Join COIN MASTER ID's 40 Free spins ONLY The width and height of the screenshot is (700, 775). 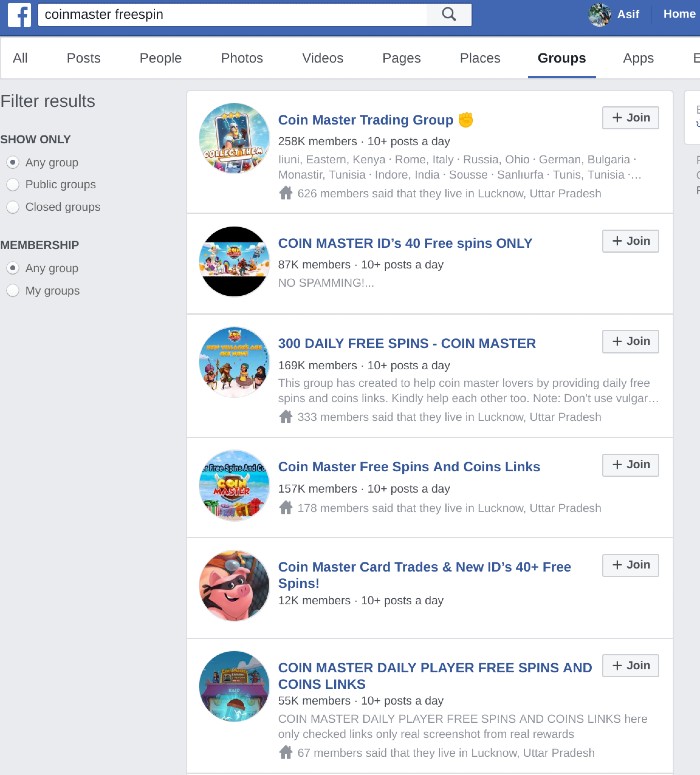pyautogui.click(x=630, y=241)
